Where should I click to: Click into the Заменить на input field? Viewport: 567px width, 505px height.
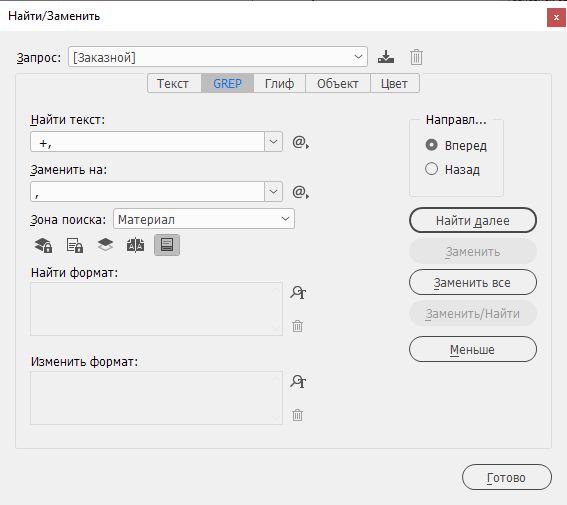[x=148, y=192]
